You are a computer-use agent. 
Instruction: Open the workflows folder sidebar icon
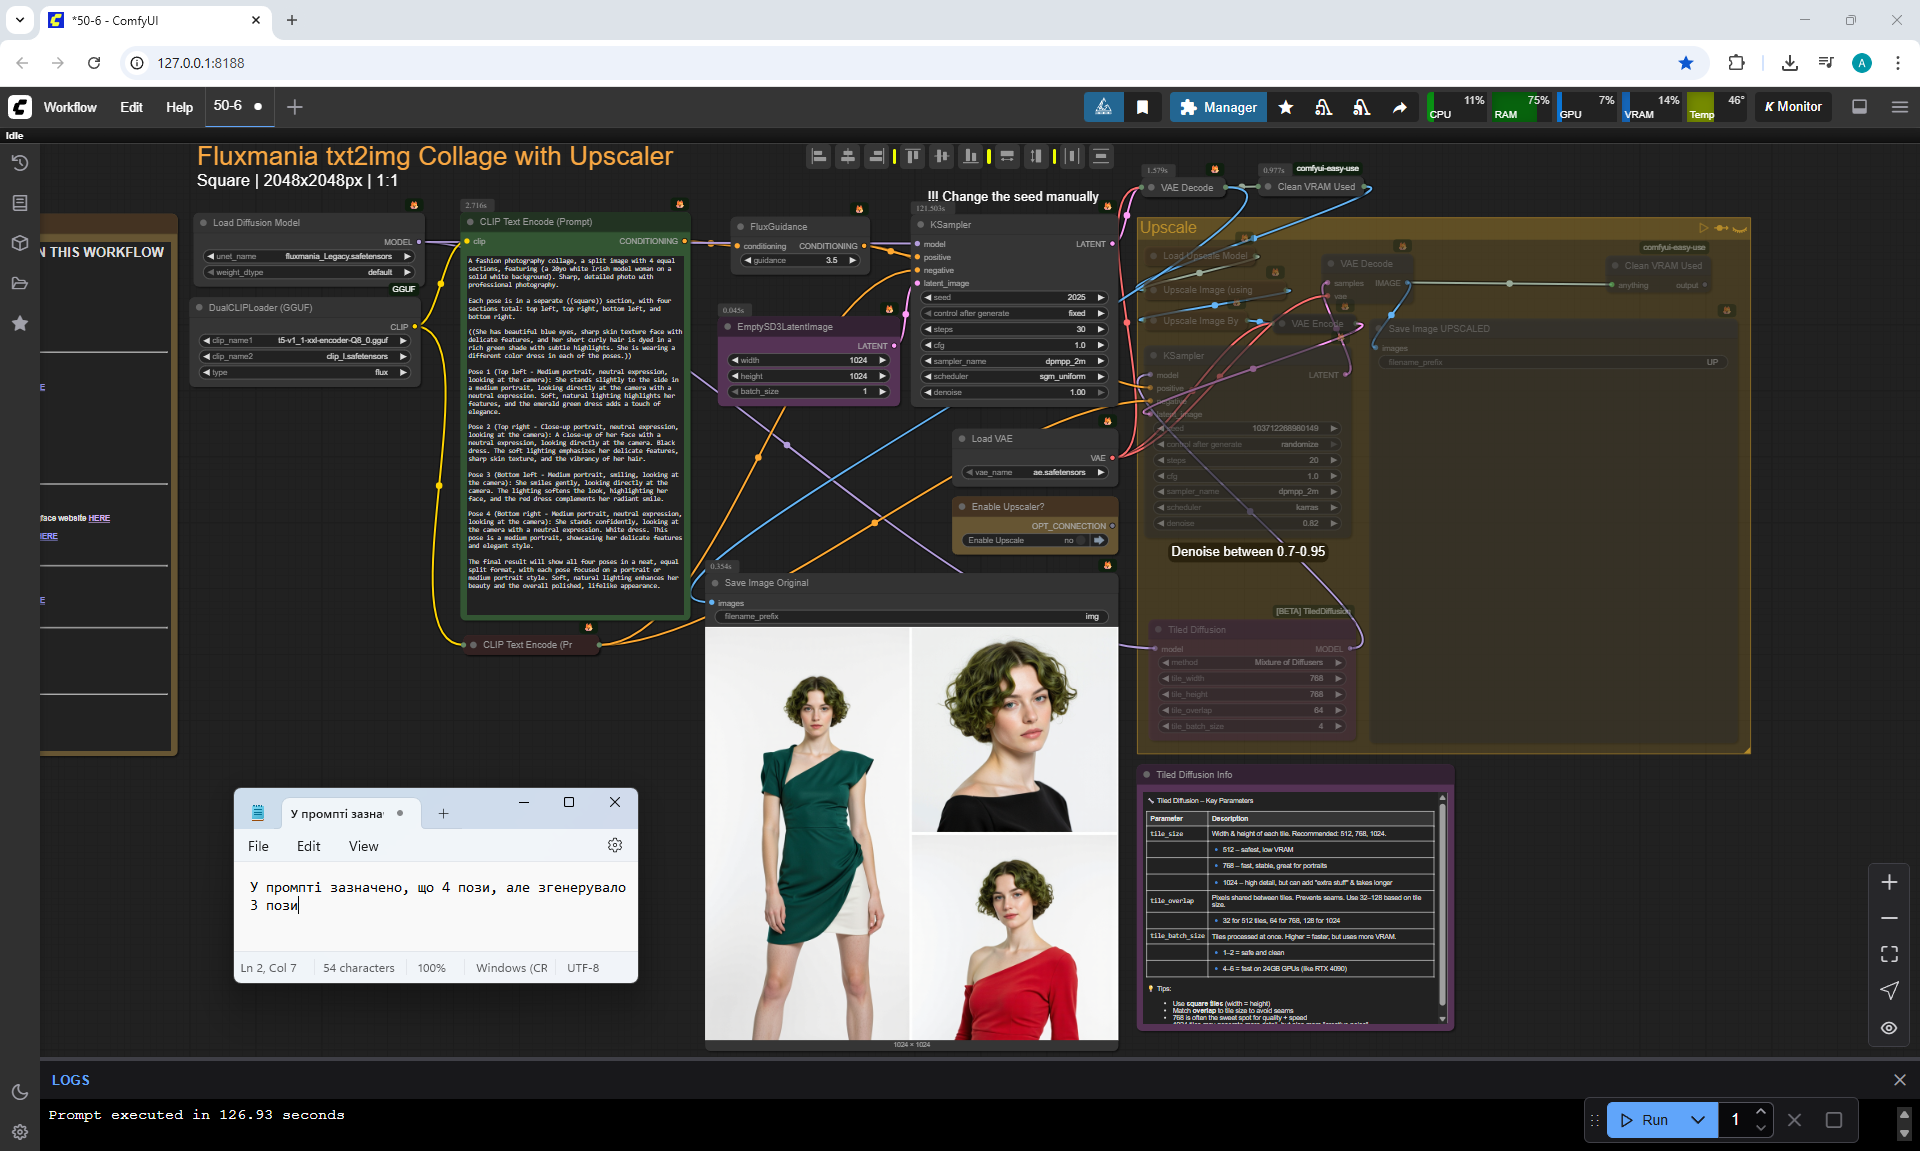(x=19, y=283)
